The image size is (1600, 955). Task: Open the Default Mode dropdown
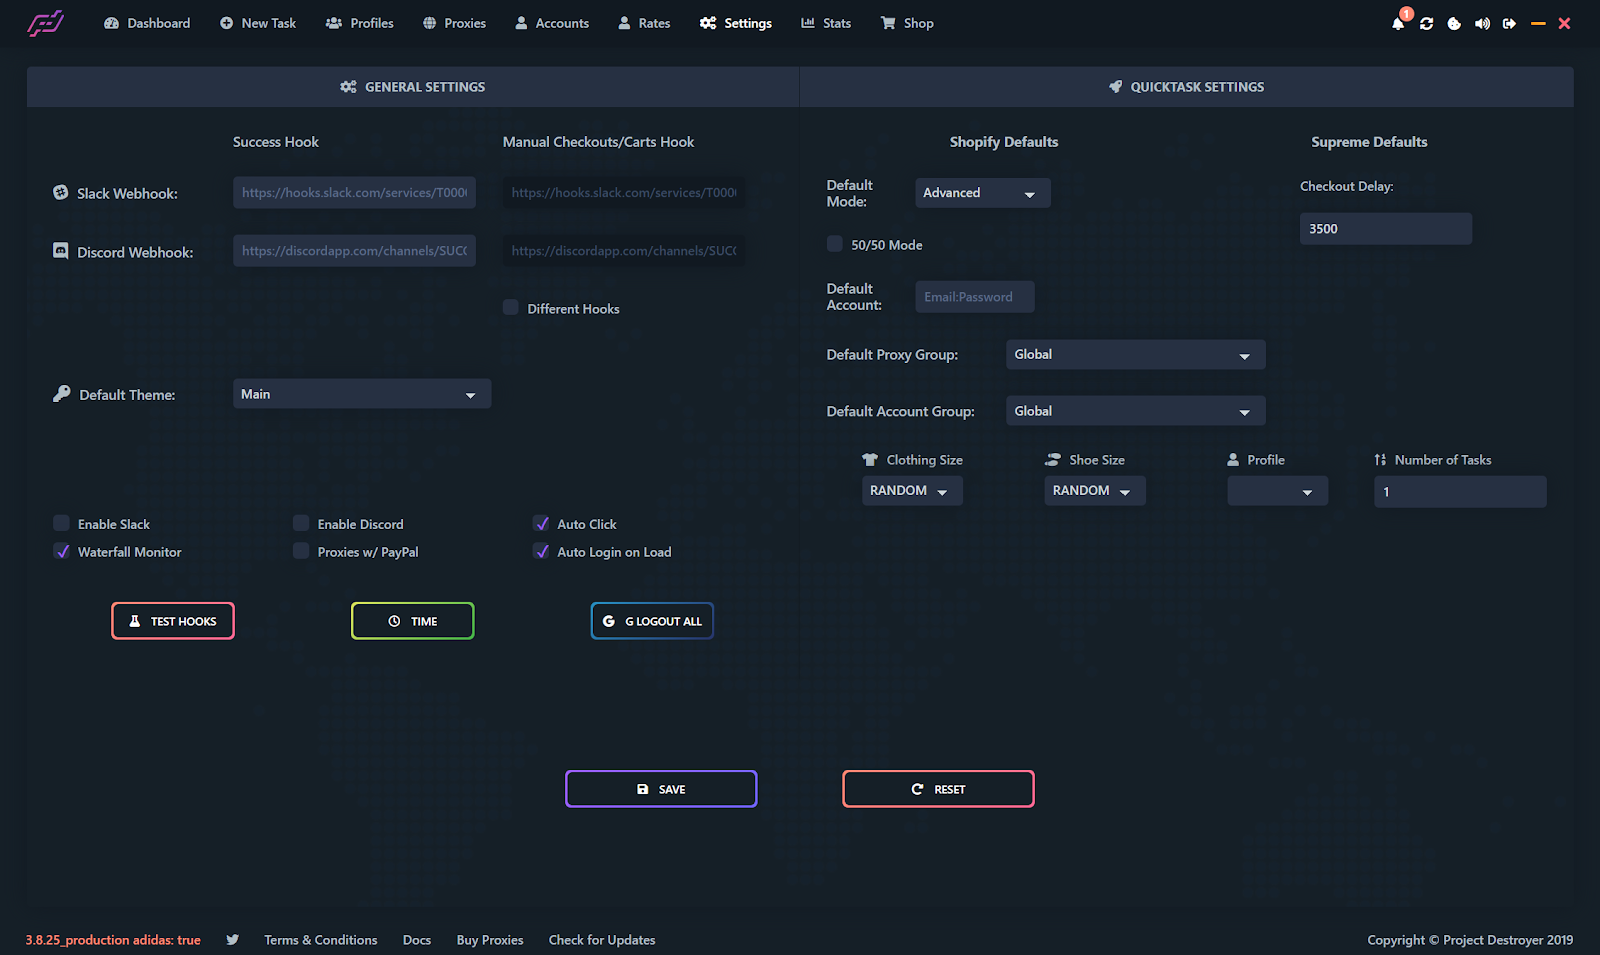point(982,193)
